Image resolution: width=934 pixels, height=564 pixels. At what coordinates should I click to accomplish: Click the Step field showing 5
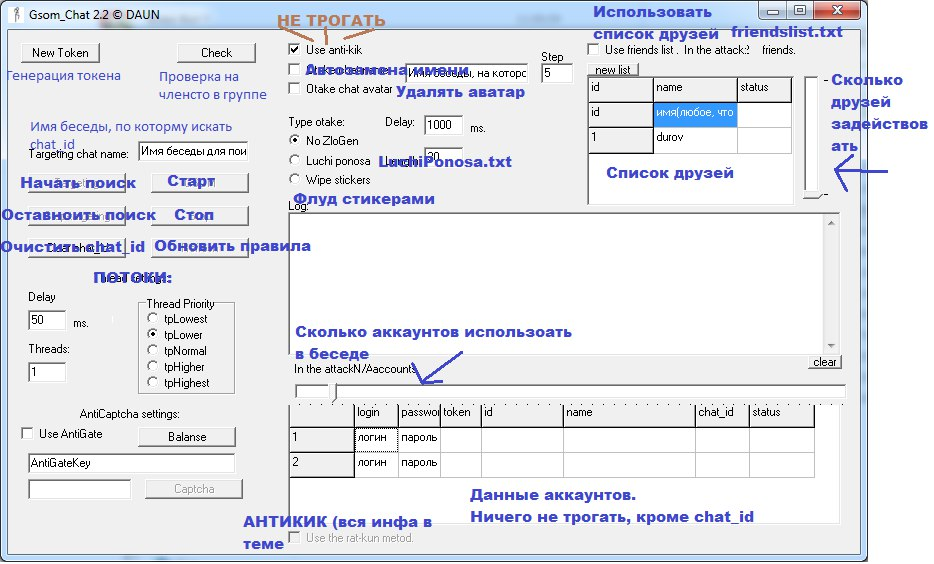pyautogui.click(x=557, y=73)
